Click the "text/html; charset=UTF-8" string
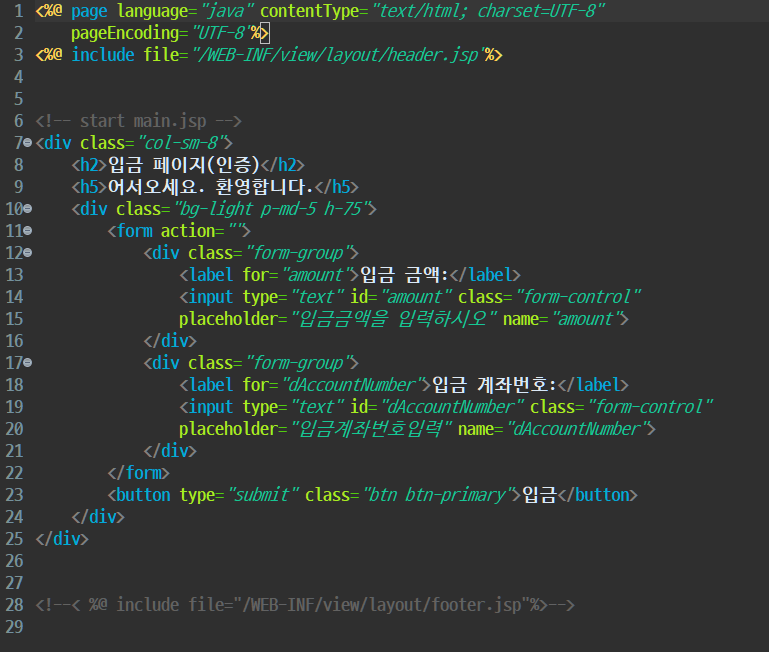This screenshot has width=769, height=652. [488, 11]
